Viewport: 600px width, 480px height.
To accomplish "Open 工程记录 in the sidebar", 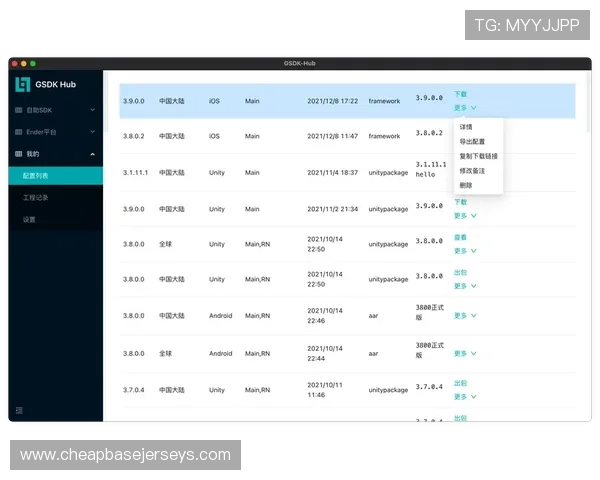I will pos(56,198).
